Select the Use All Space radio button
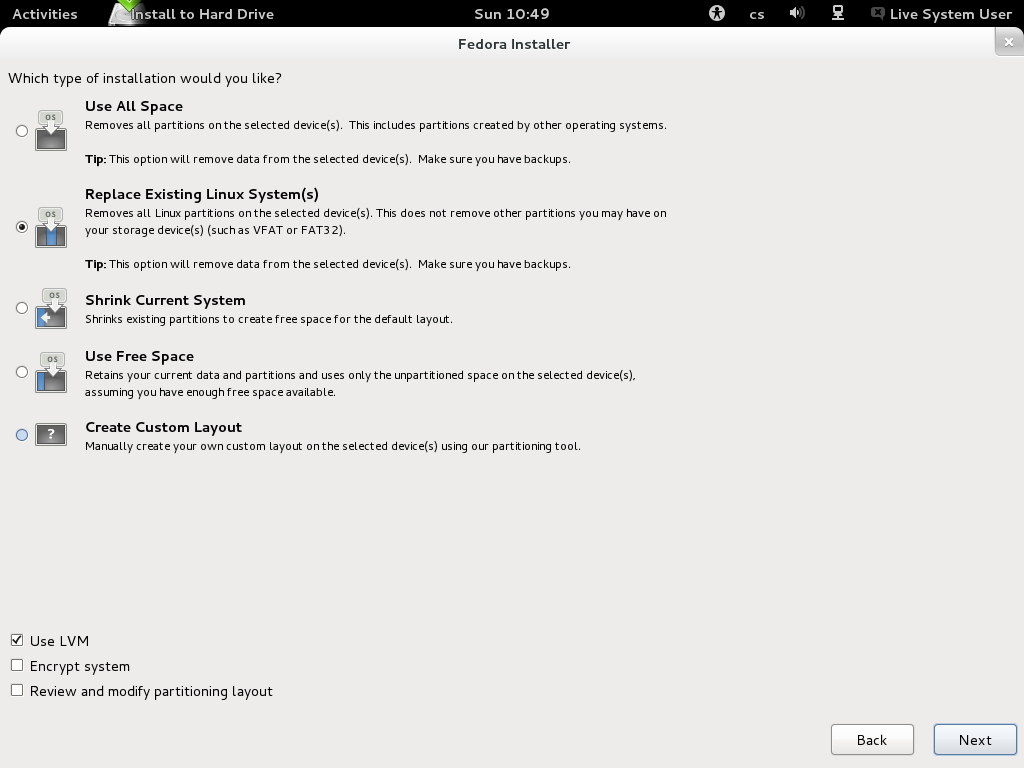The height and width of the screenshot is (768, 1024). coord(22,131)
